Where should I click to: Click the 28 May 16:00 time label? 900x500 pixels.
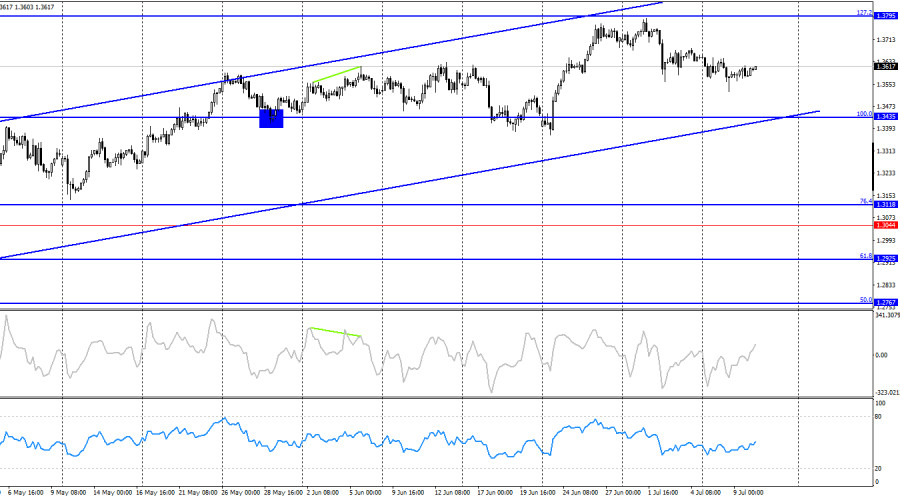[283, 493]
